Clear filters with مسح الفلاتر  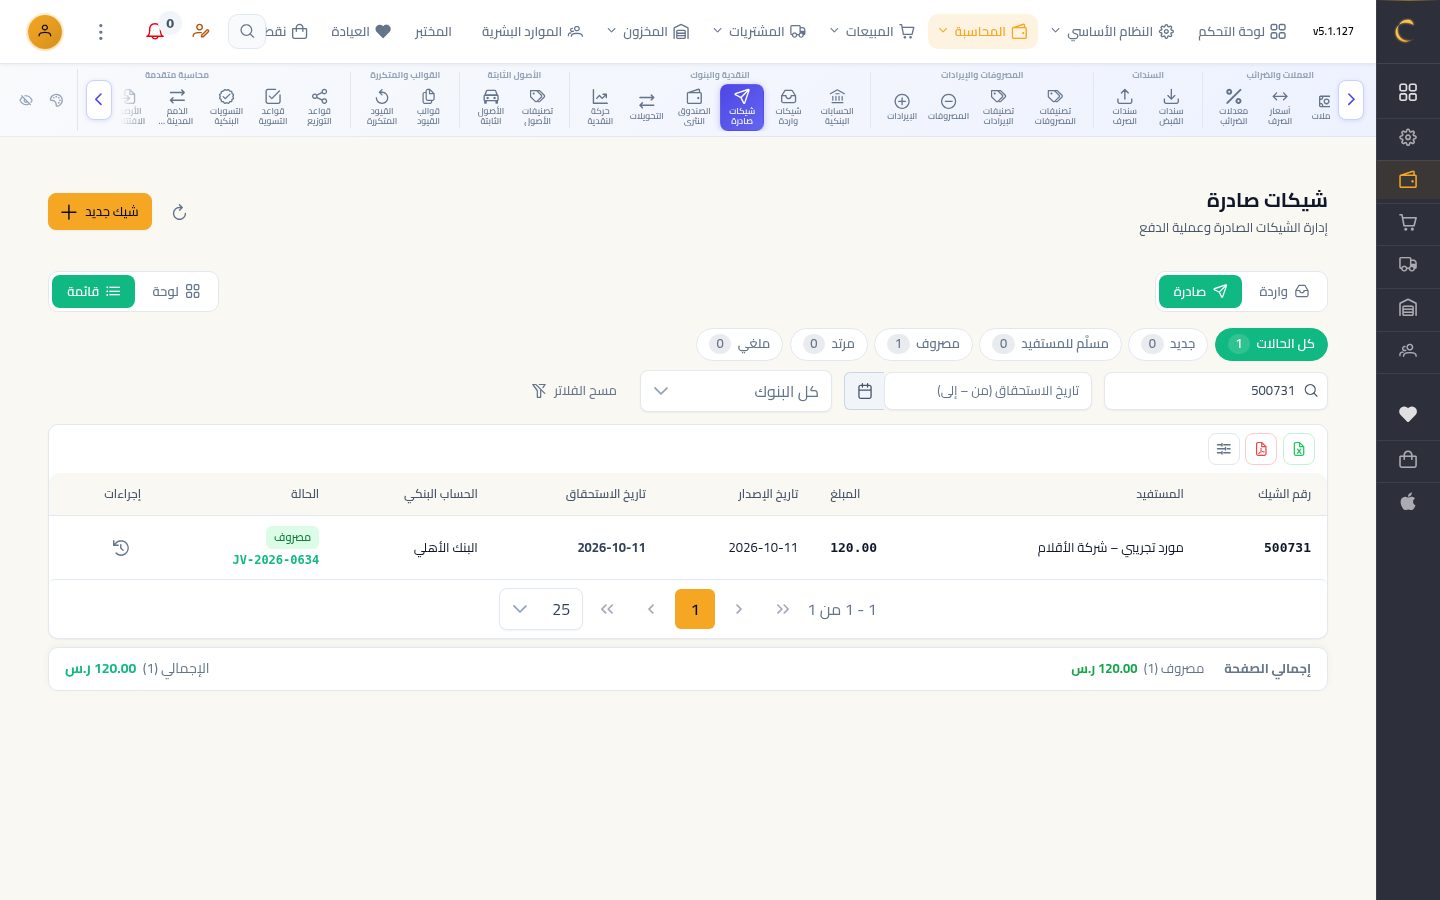tap(574, 391)
